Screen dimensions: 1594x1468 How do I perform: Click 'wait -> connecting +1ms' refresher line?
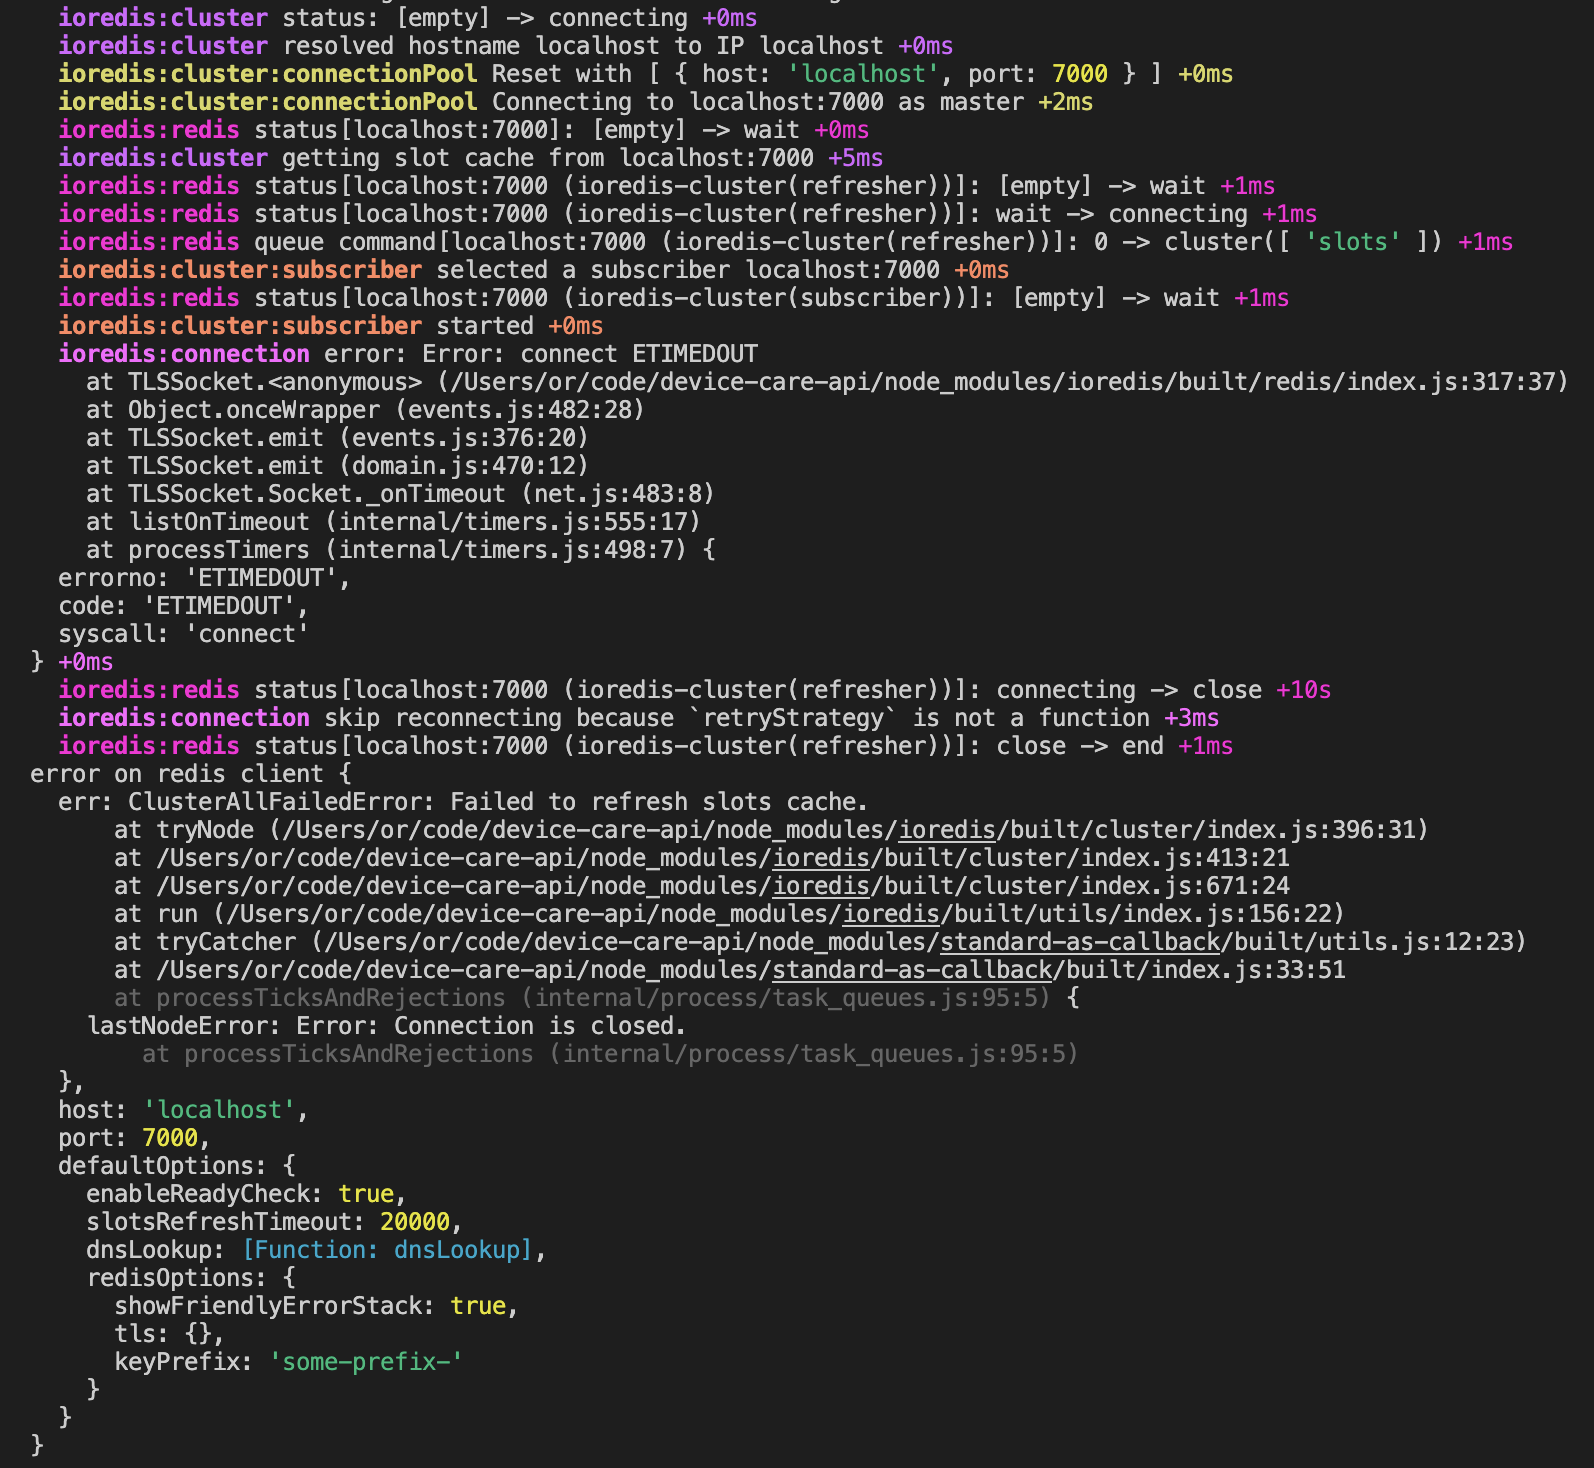[x=688, y=214]
